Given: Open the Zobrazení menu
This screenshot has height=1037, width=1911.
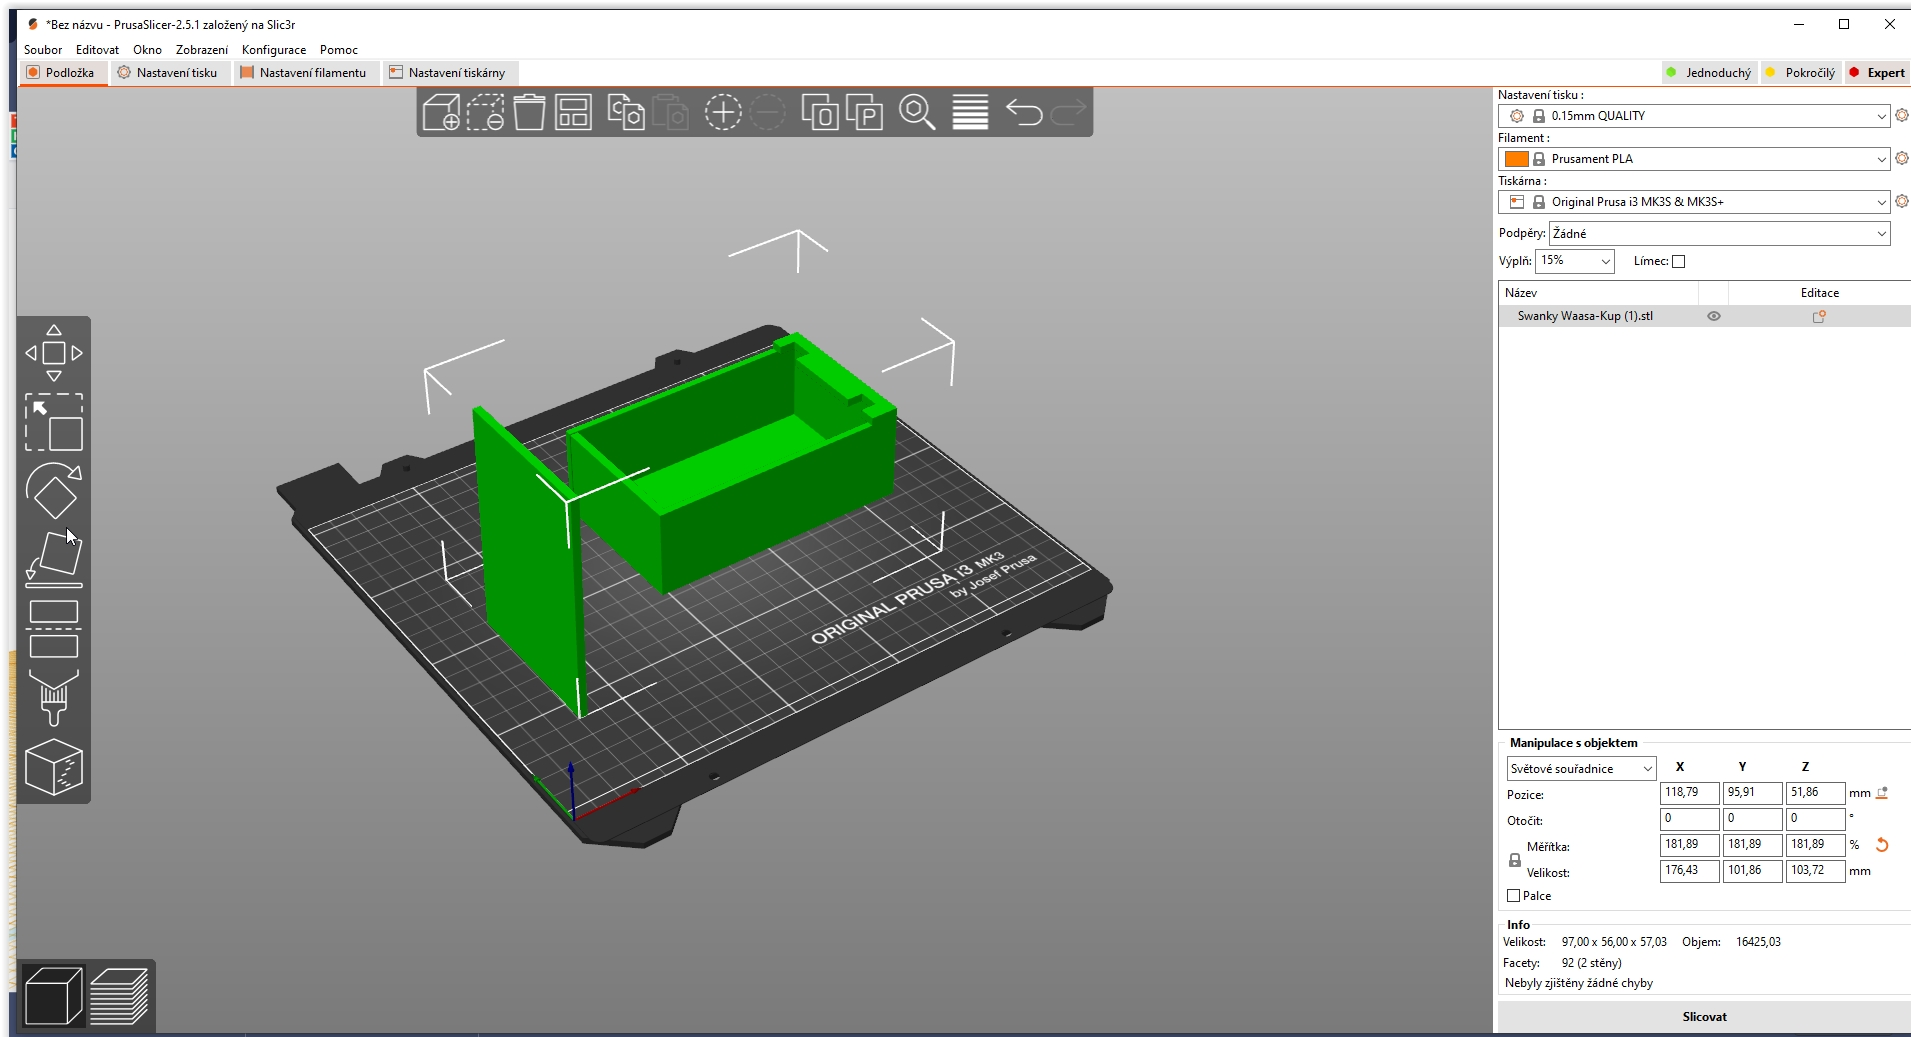Looking at the screenshot, I should click(x=202, y=50).
